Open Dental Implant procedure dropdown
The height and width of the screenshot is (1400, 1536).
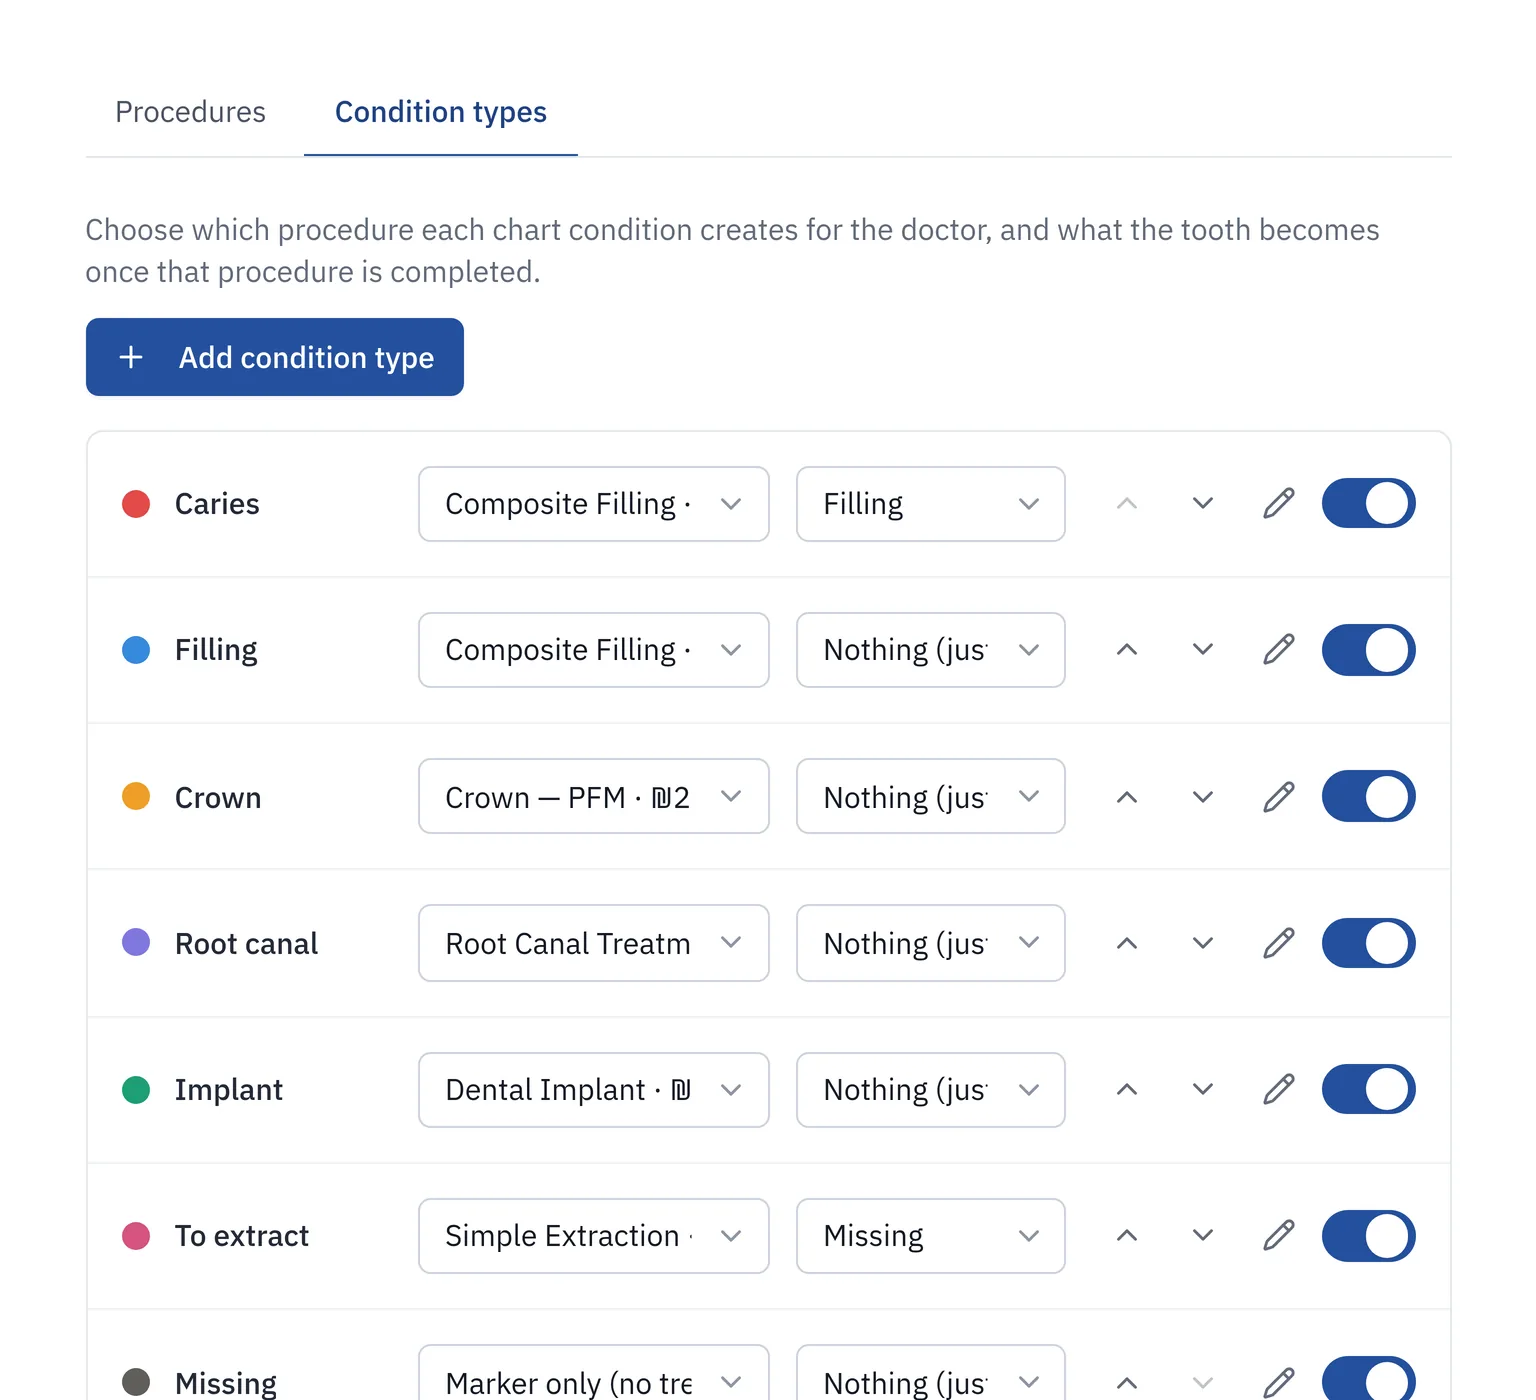(594, 1090)
